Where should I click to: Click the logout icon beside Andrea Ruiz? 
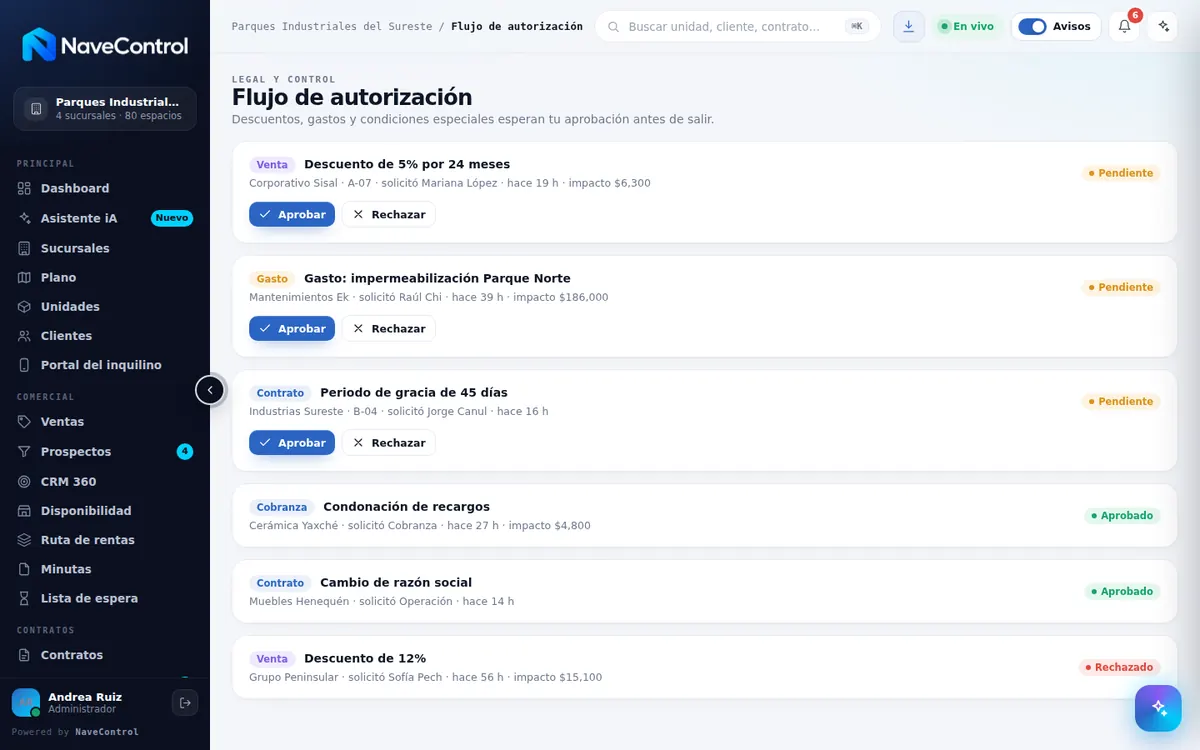185,703
